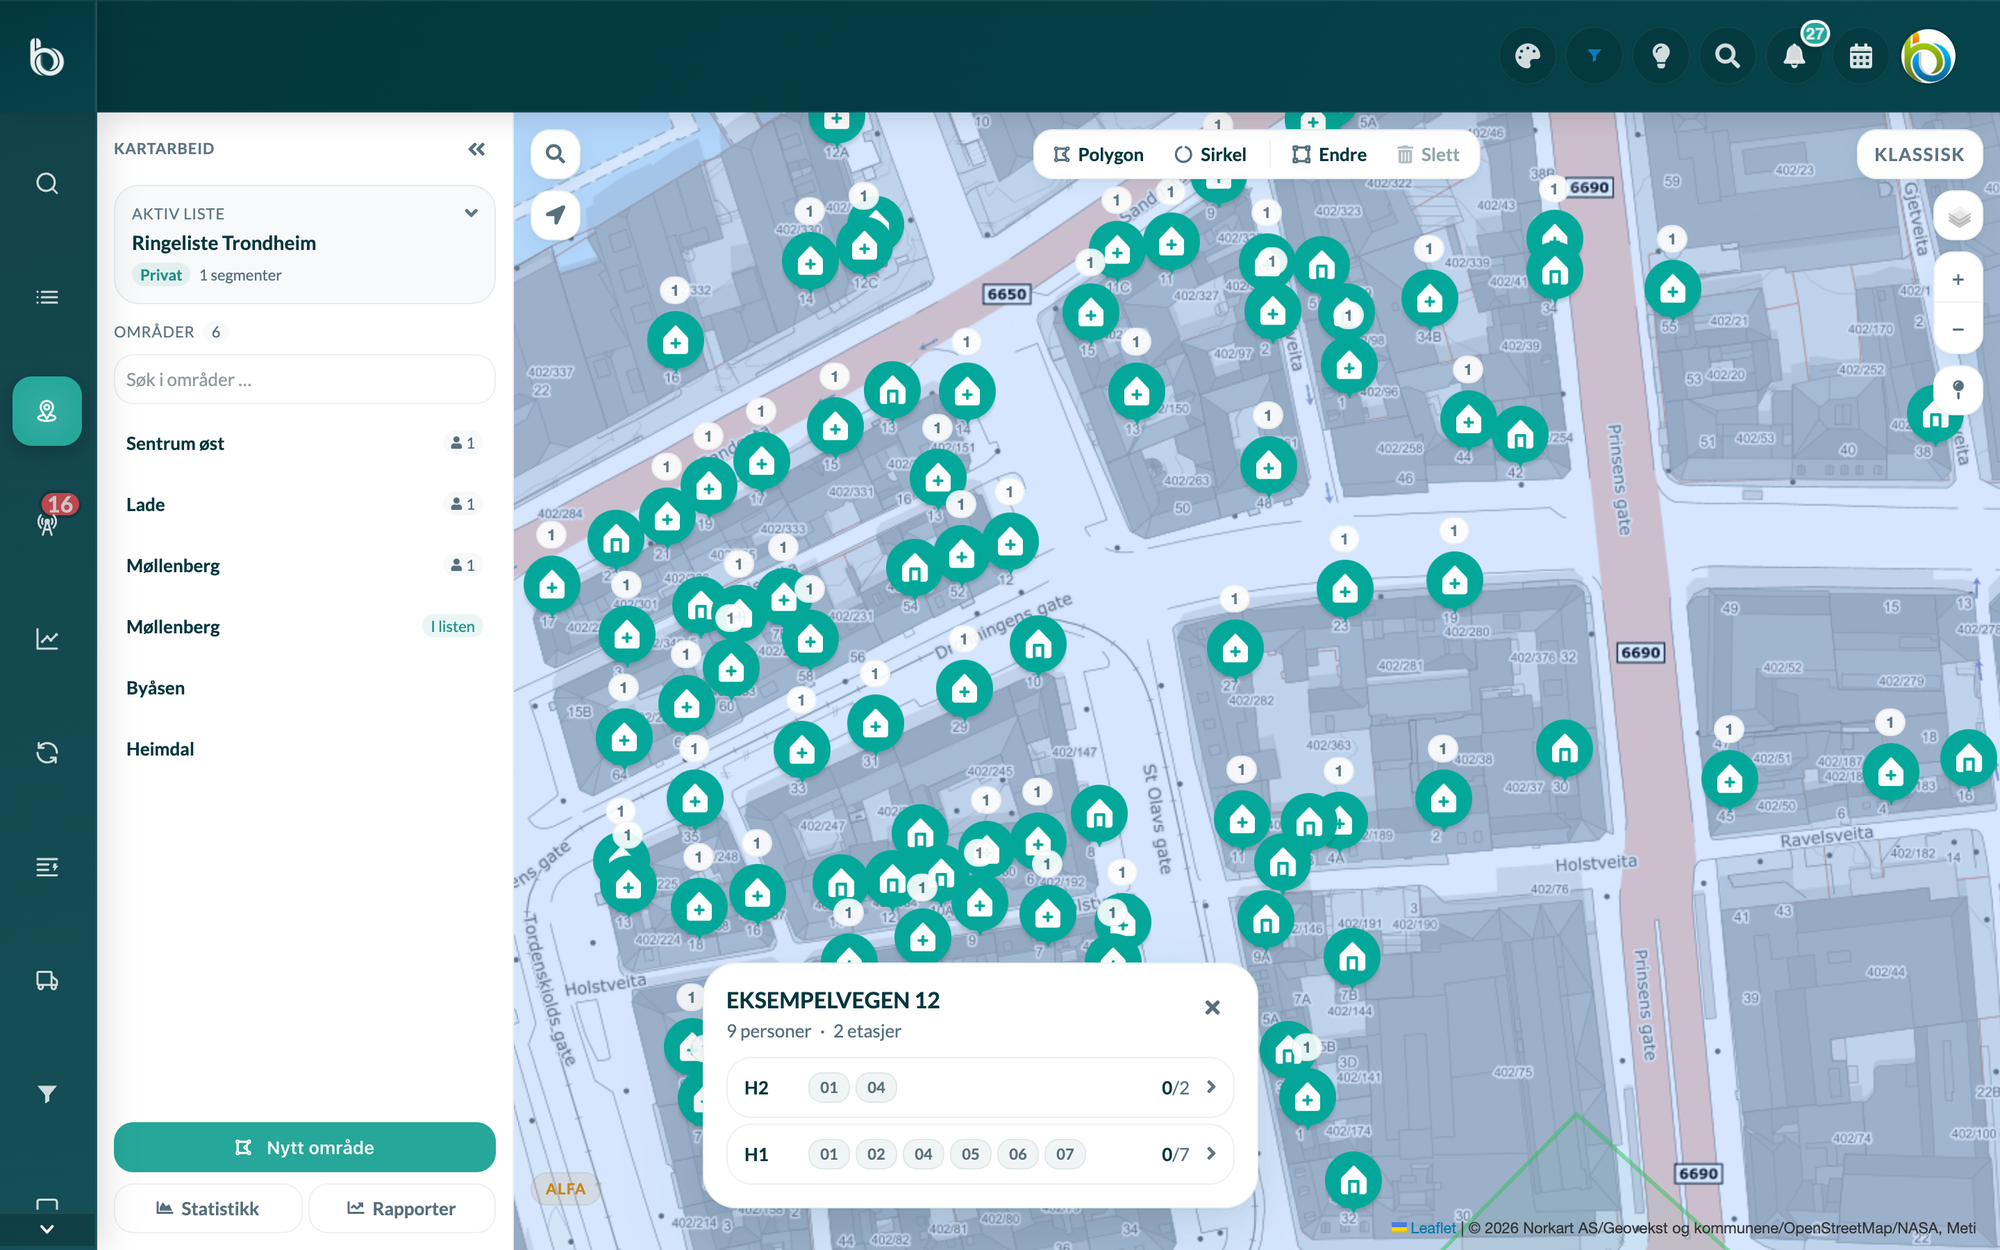The image size is (2000, 1250).
Task: Select the Lade area
Action: 304,504
